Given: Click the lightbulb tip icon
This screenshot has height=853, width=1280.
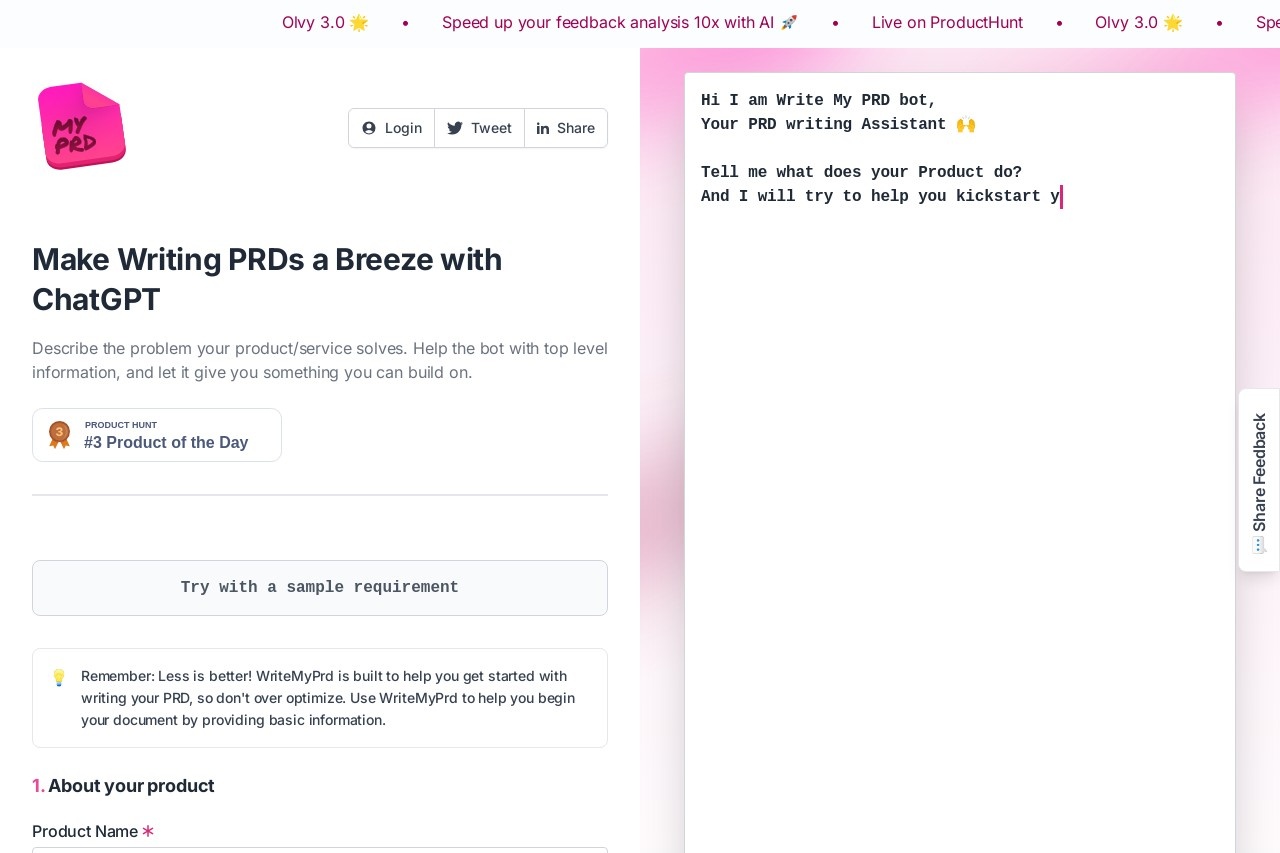Looking at the screenshot, I should (59, 677).
